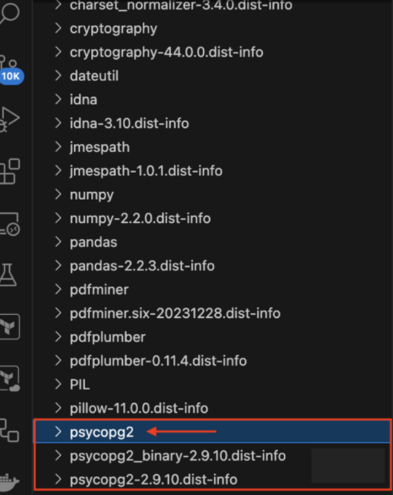Select psycopg2_binary-2.9.10.dist-info folder
Viewport: 393px width, 495px height.
tap(213, 456)
